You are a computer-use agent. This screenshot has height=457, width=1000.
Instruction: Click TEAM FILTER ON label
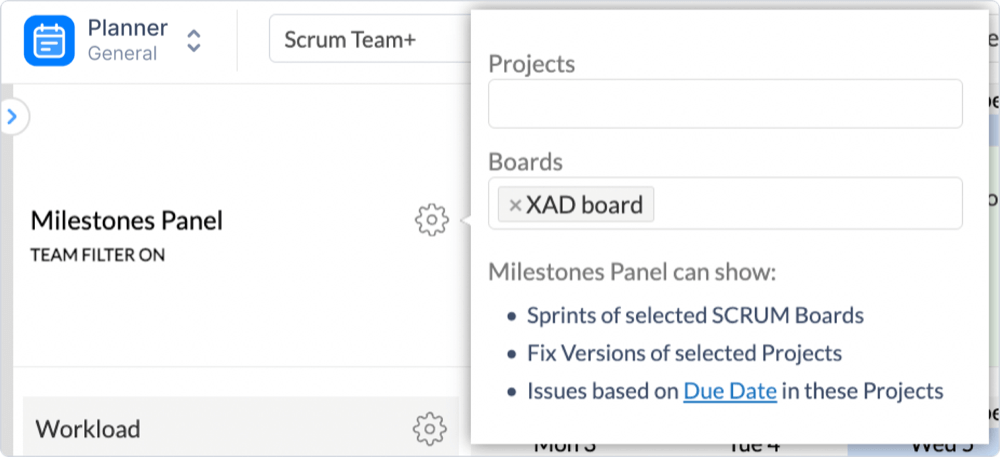tap(98, 255)
